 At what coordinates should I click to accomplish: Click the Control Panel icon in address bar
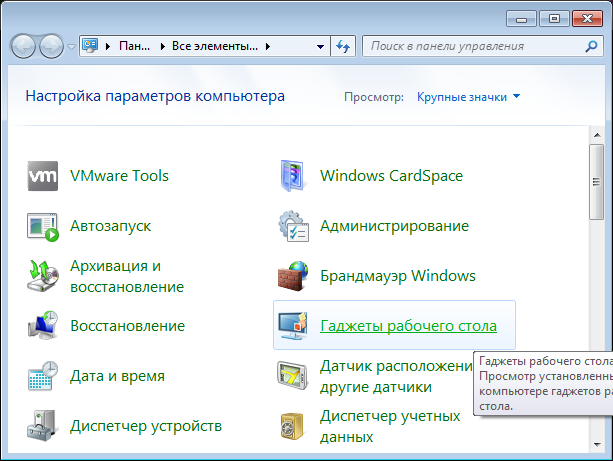(x=90, y=46)
